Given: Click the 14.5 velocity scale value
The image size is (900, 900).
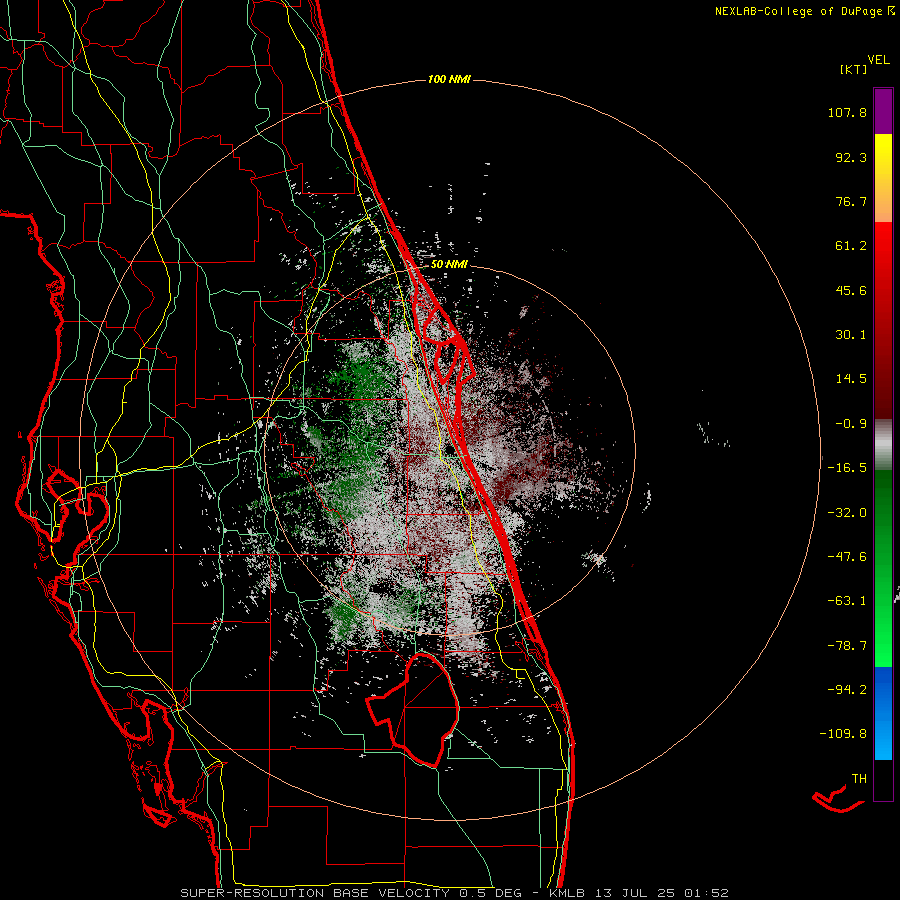Looking at the screenshot, I should click(x=851, y=379).
